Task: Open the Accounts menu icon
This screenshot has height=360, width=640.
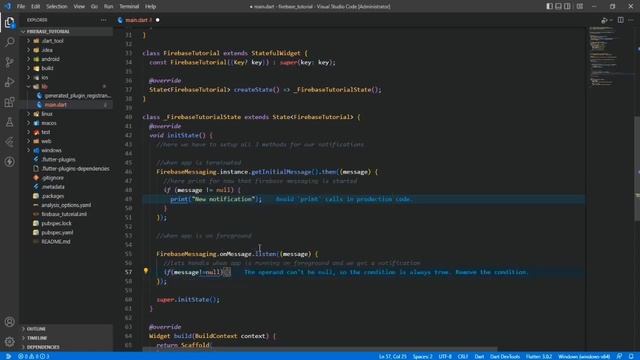Action: (9, 322)
